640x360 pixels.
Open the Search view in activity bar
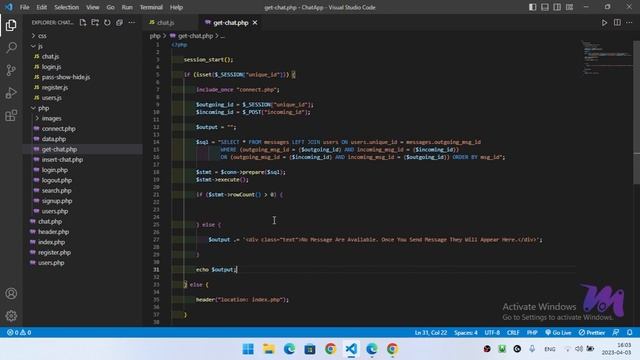(x=11, y=48)
